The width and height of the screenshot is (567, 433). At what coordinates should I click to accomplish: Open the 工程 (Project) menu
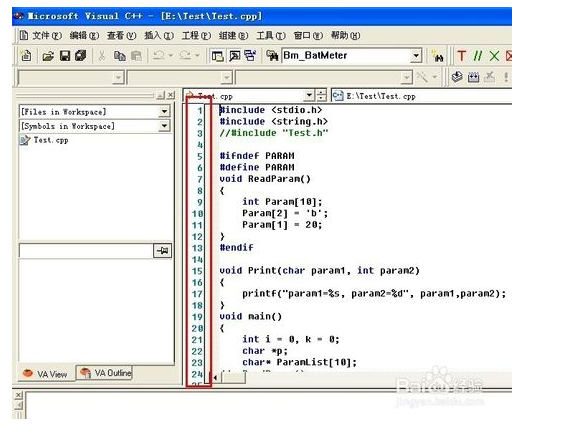[196, 35]
